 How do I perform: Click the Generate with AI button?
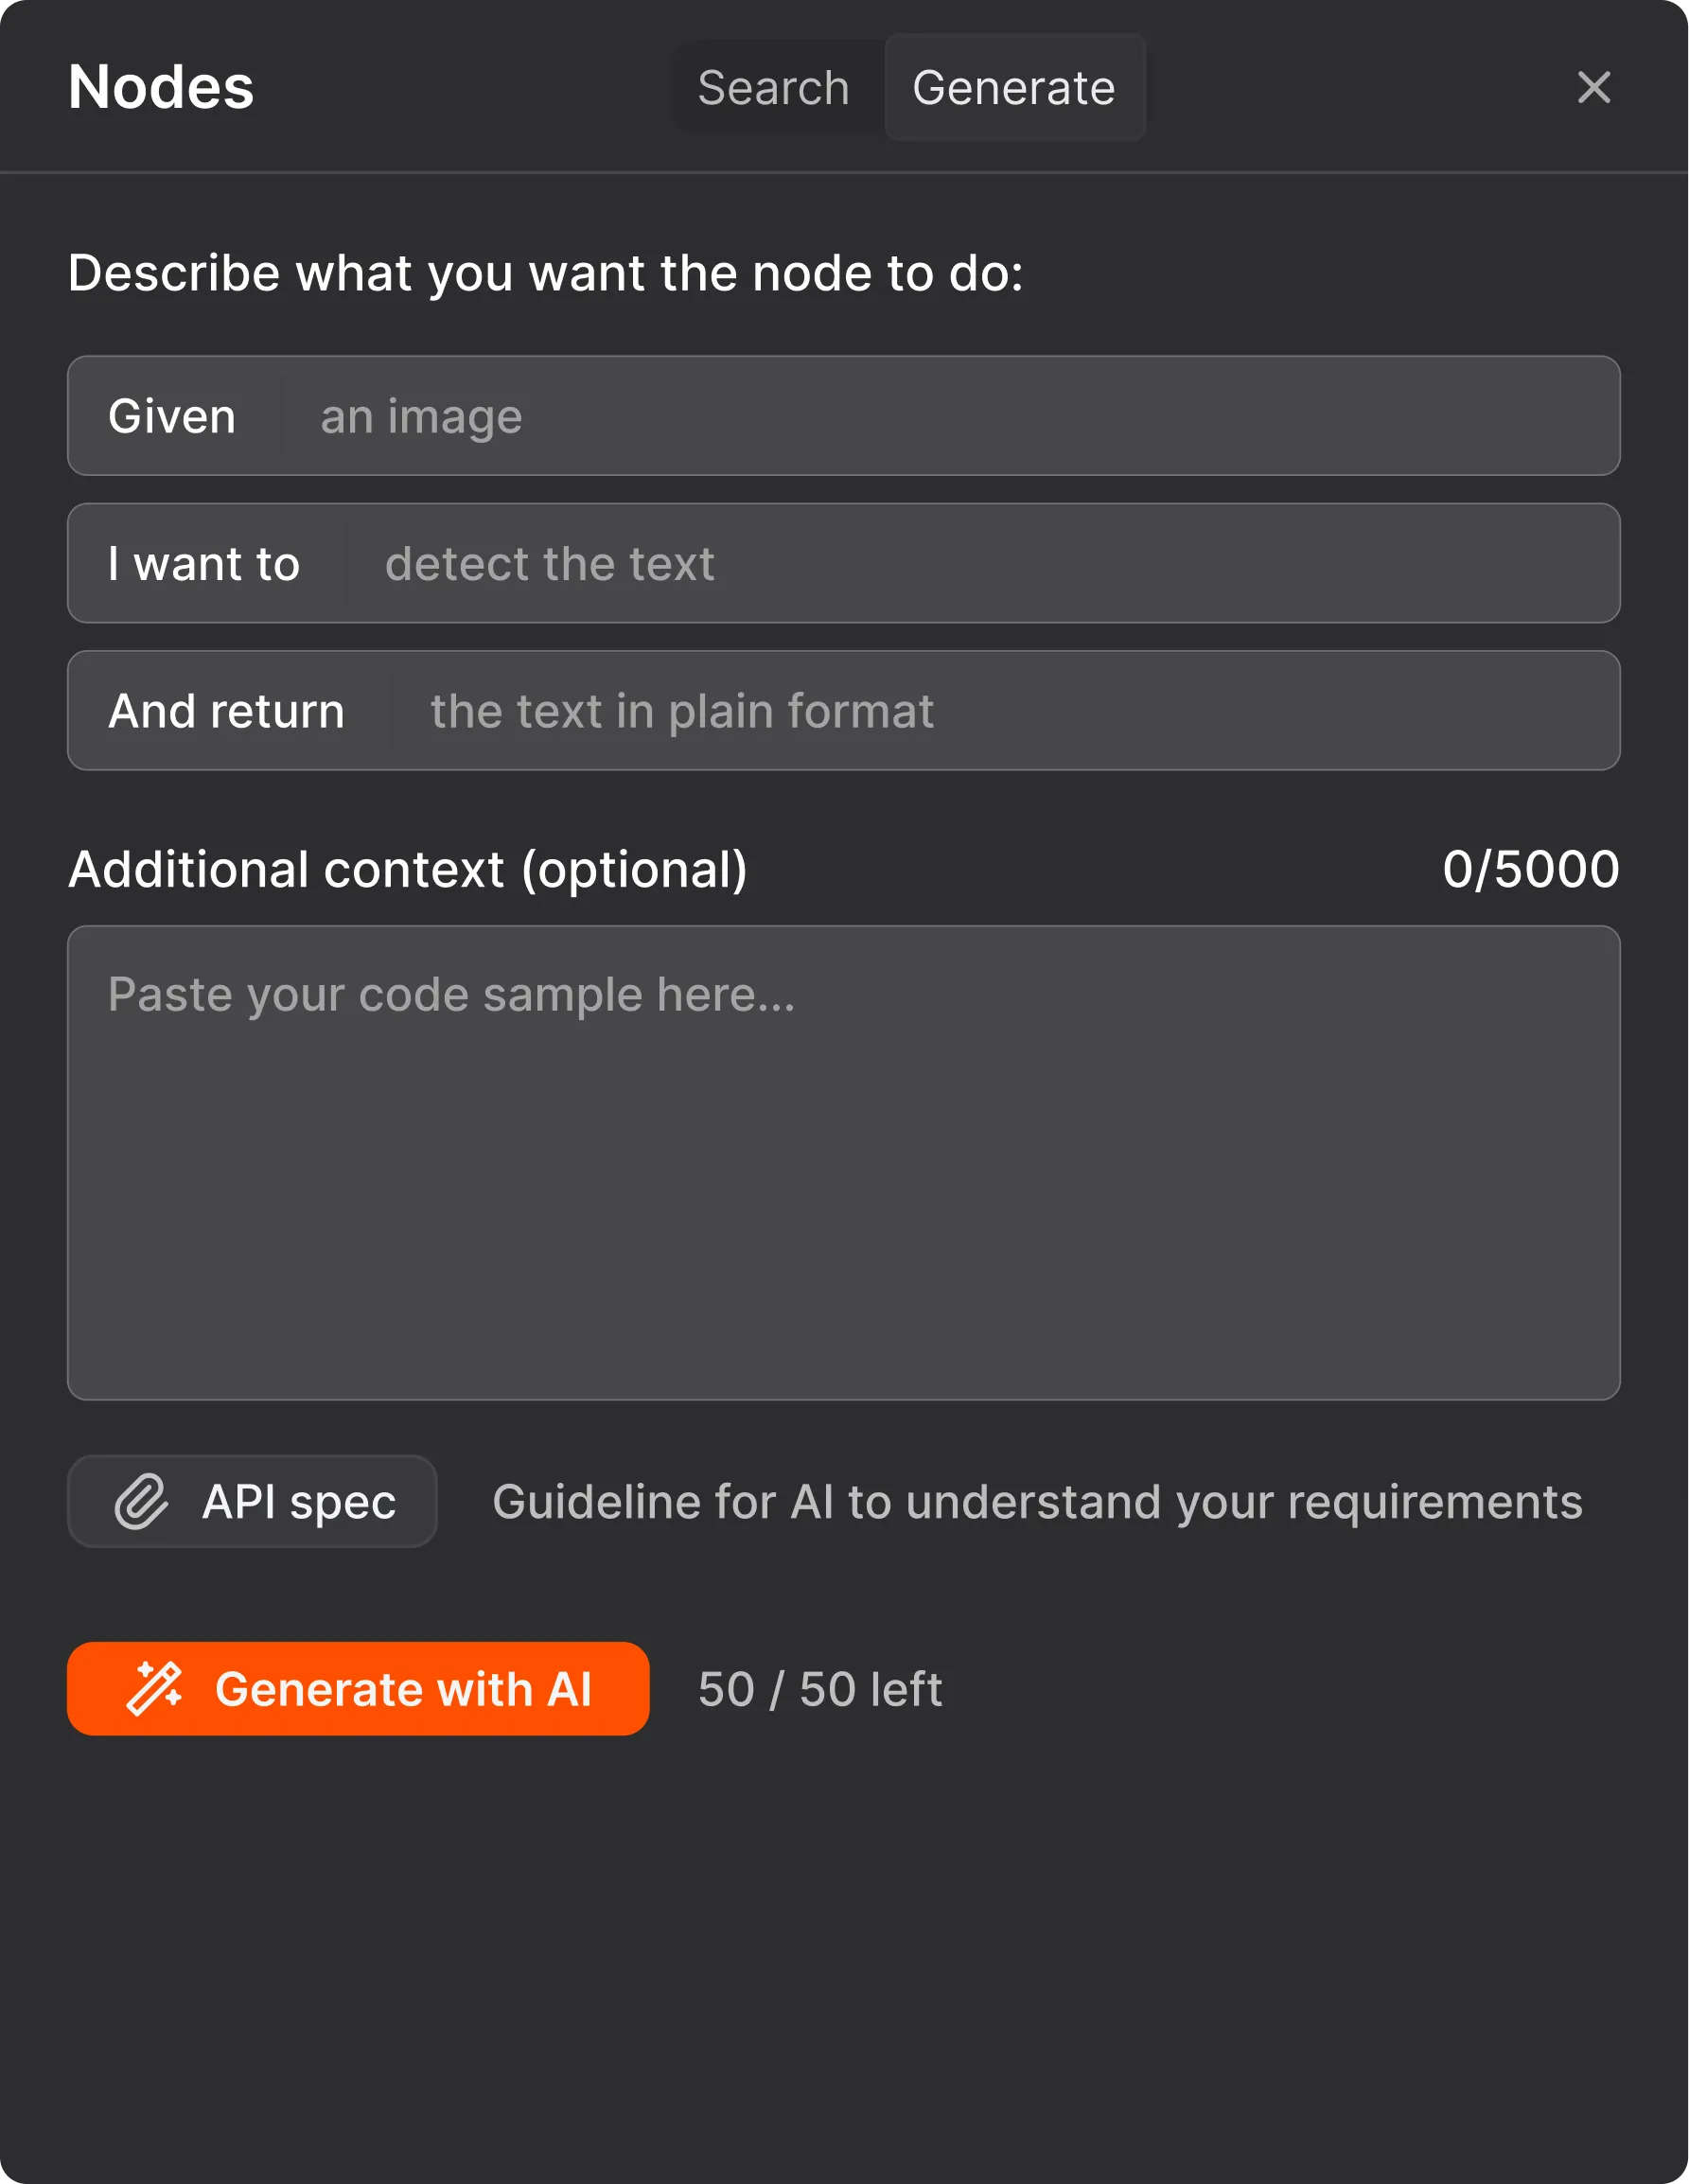coord(357,1688)
